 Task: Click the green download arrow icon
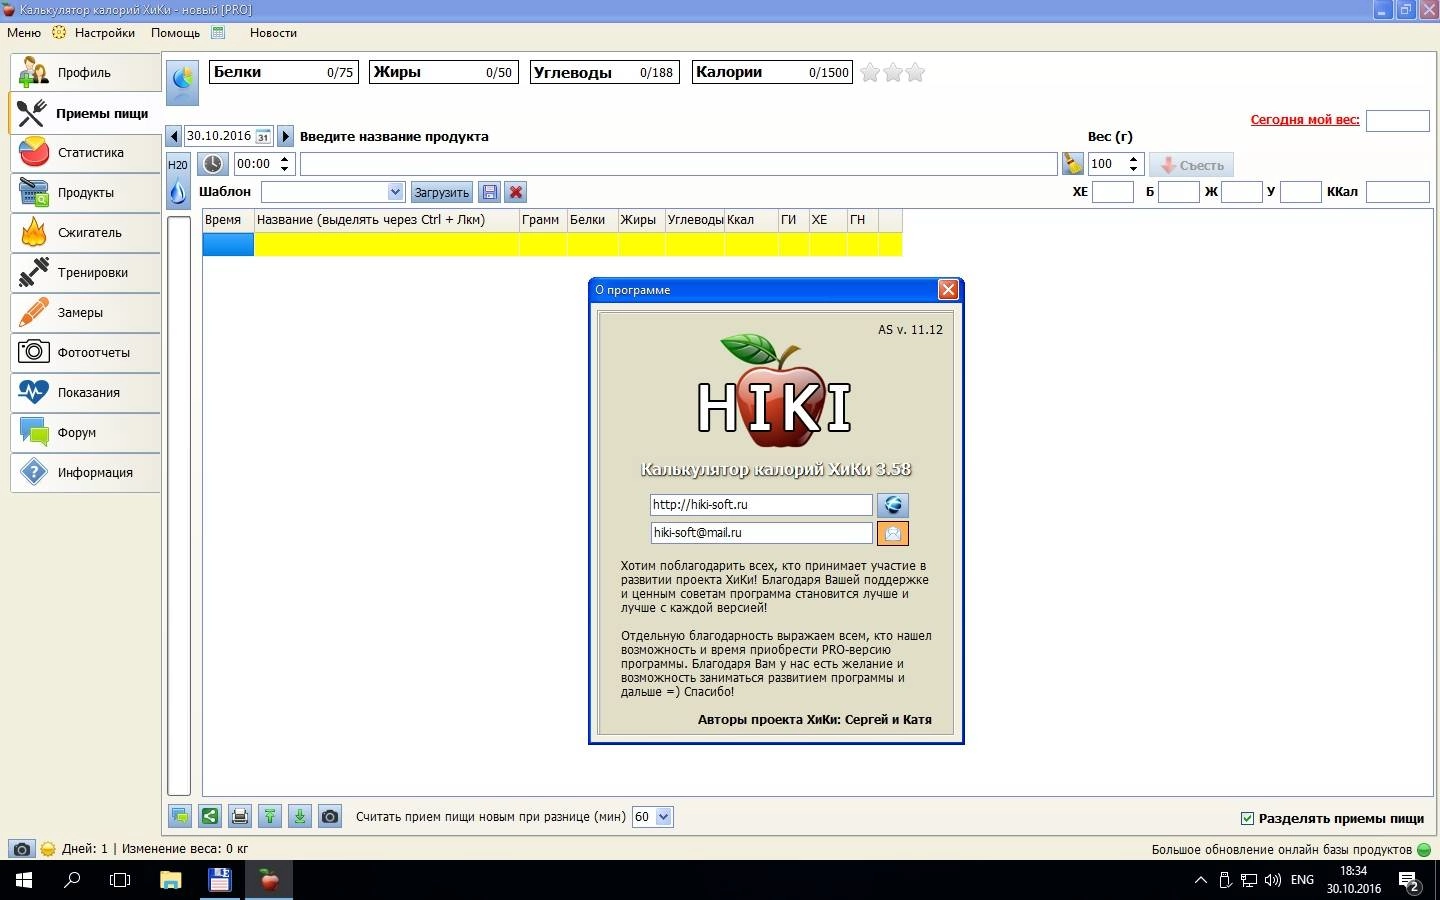300,817
